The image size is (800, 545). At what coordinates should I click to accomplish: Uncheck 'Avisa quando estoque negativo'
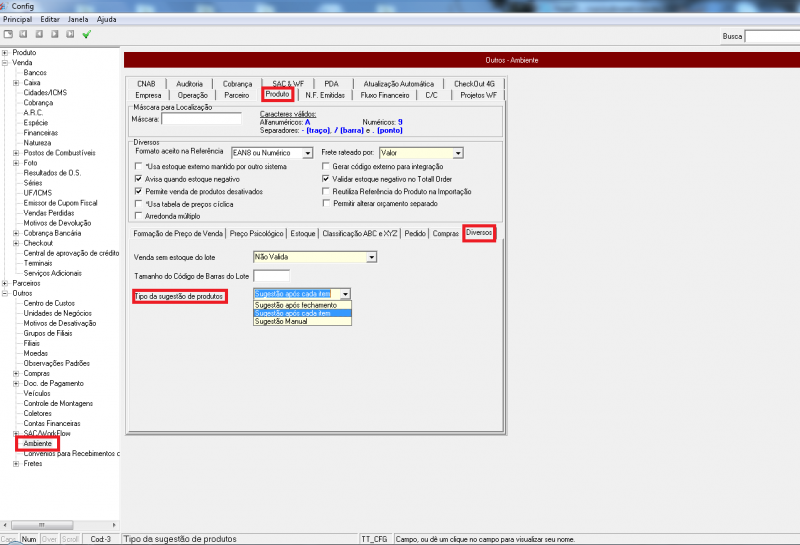[x=138, y=177]
